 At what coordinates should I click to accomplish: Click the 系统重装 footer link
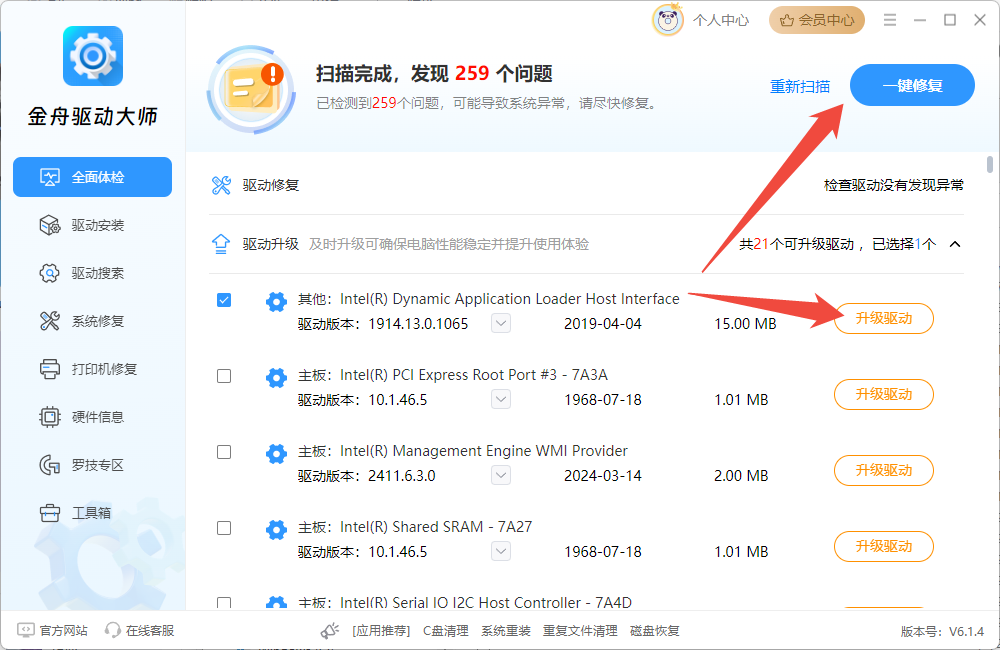[x=506, y=631]
